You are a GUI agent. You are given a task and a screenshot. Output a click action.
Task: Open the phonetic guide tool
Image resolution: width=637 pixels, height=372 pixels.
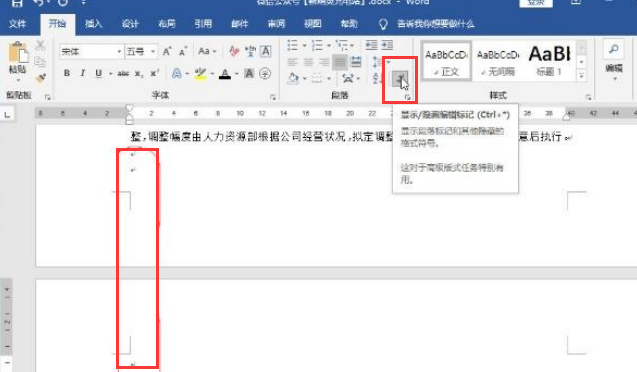[250, 51]
